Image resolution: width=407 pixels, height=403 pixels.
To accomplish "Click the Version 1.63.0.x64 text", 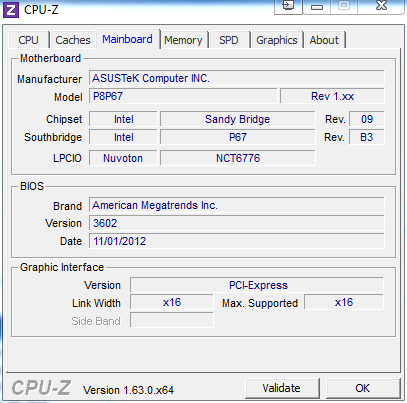I will [x=129, y=390].
